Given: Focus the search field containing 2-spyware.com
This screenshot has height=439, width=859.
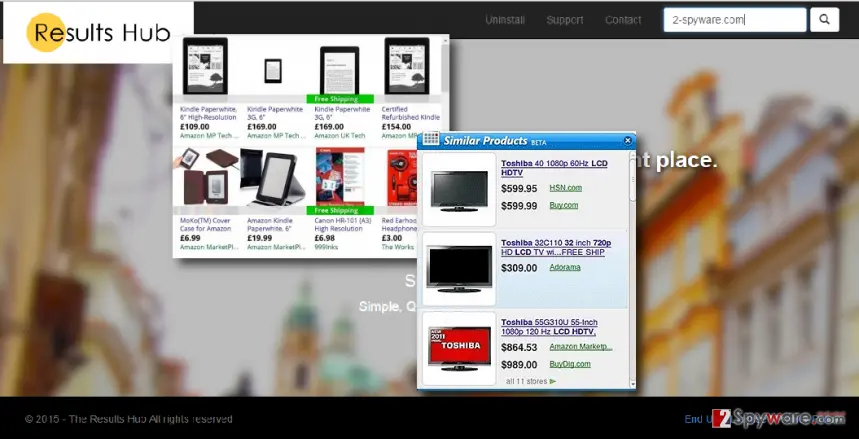Looking at the screenshot, I should pyautogui.click(x=735, y=20).
